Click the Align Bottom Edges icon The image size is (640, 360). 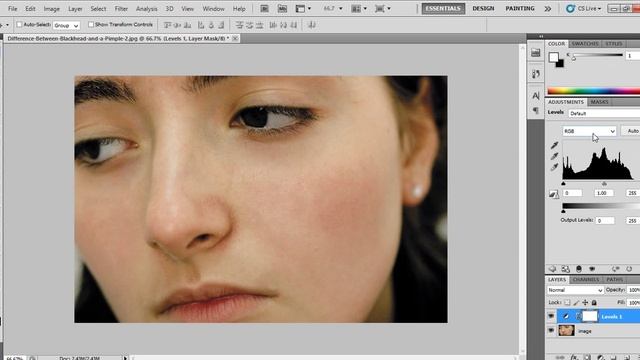(188, 25)
